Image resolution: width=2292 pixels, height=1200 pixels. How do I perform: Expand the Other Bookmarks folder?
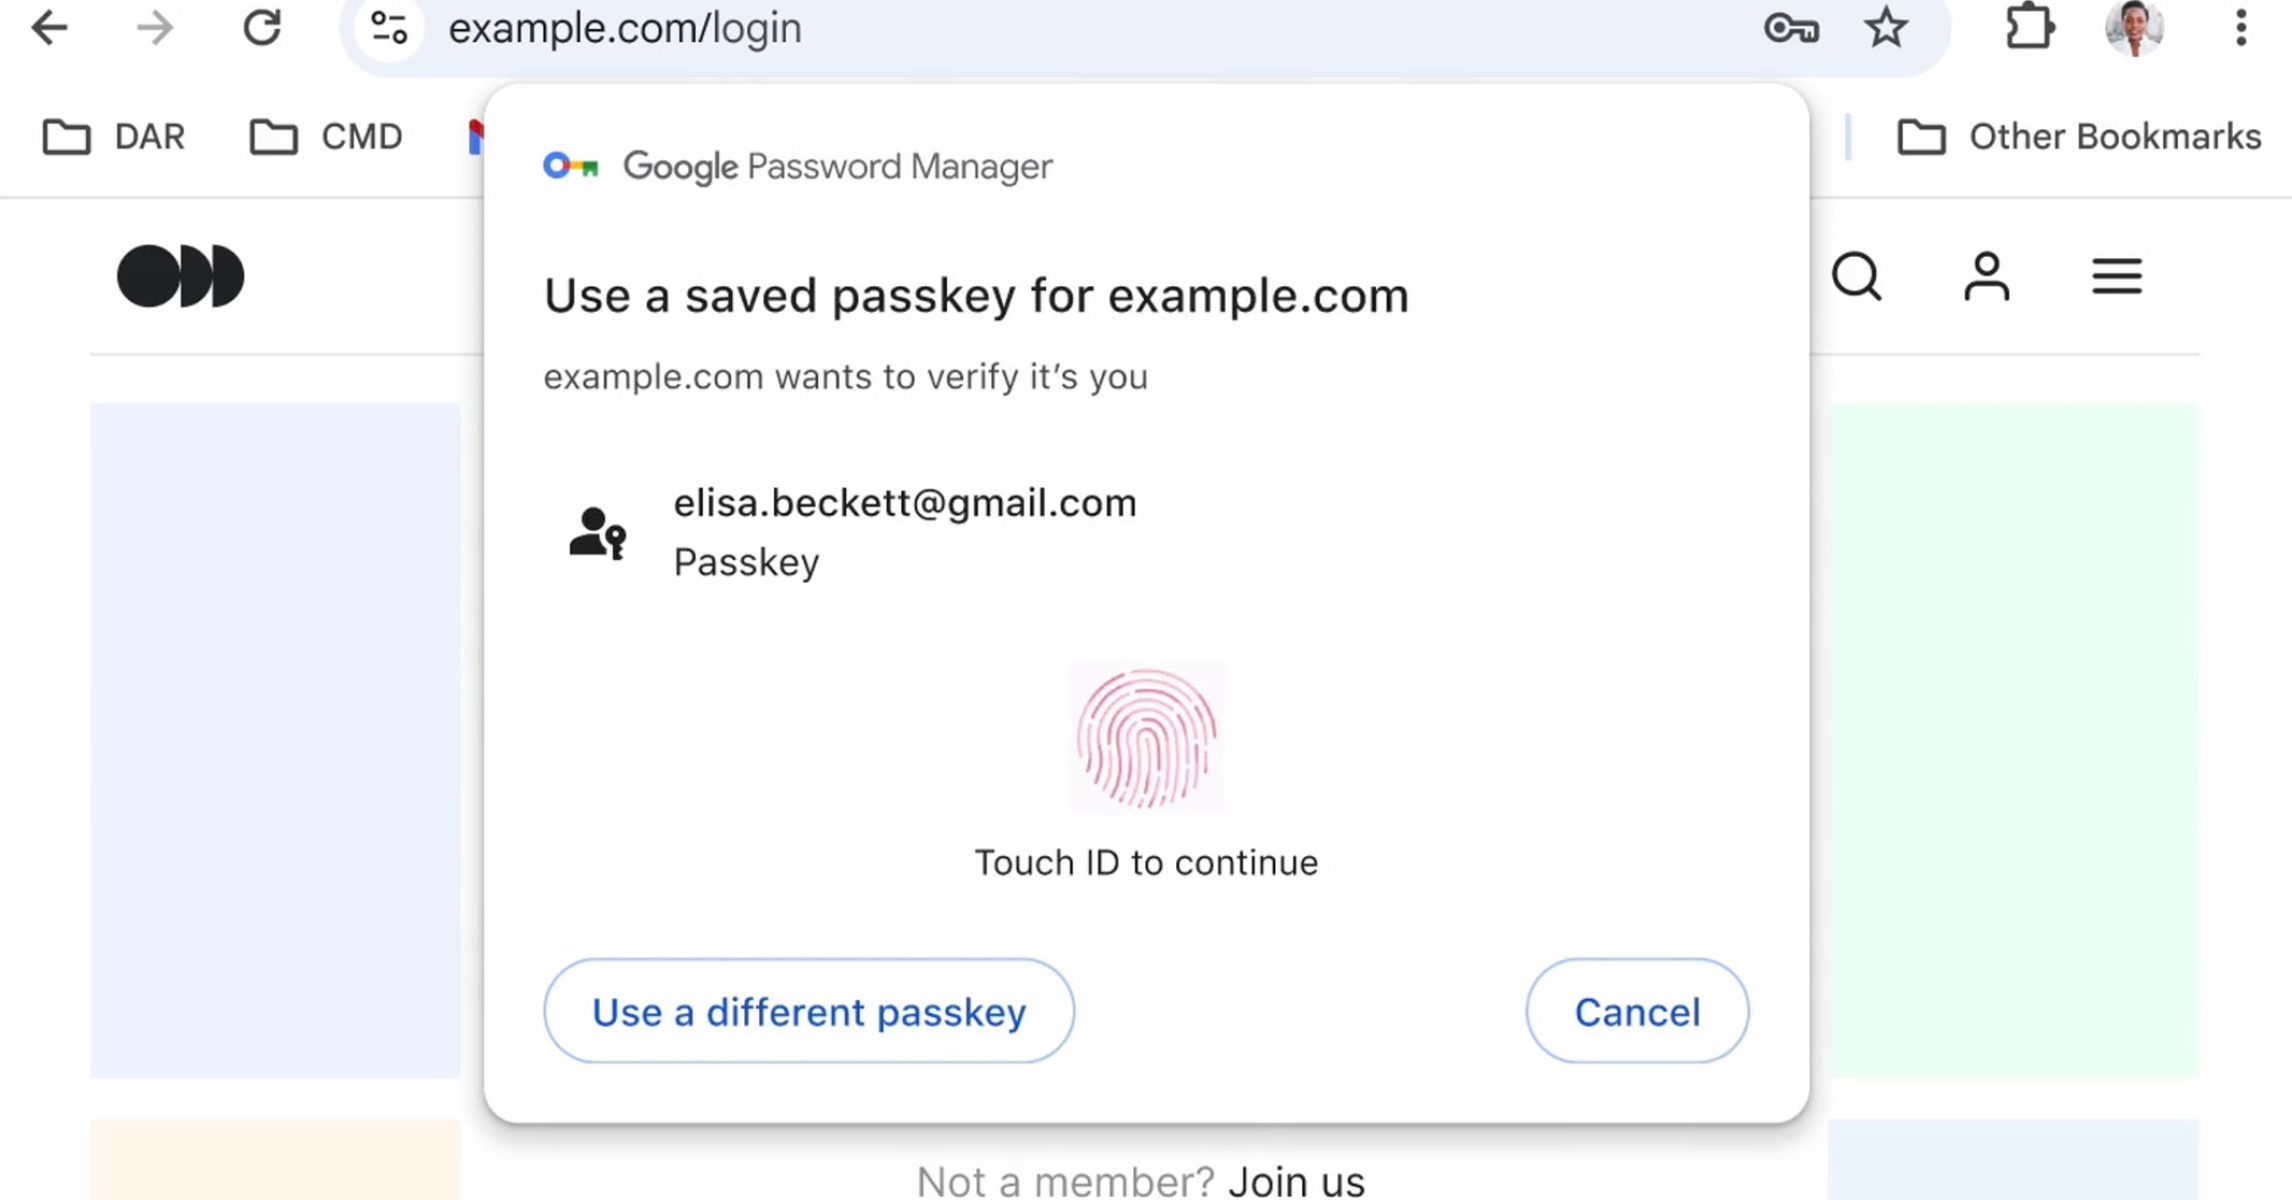click(2079, 137)
